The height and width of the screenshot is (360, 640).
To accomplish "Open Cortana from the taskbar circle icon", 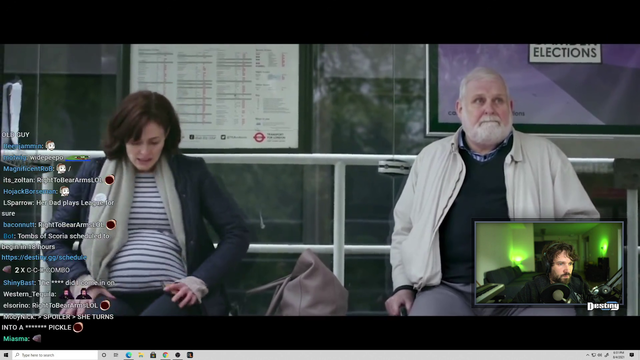I will click(104, 355).
